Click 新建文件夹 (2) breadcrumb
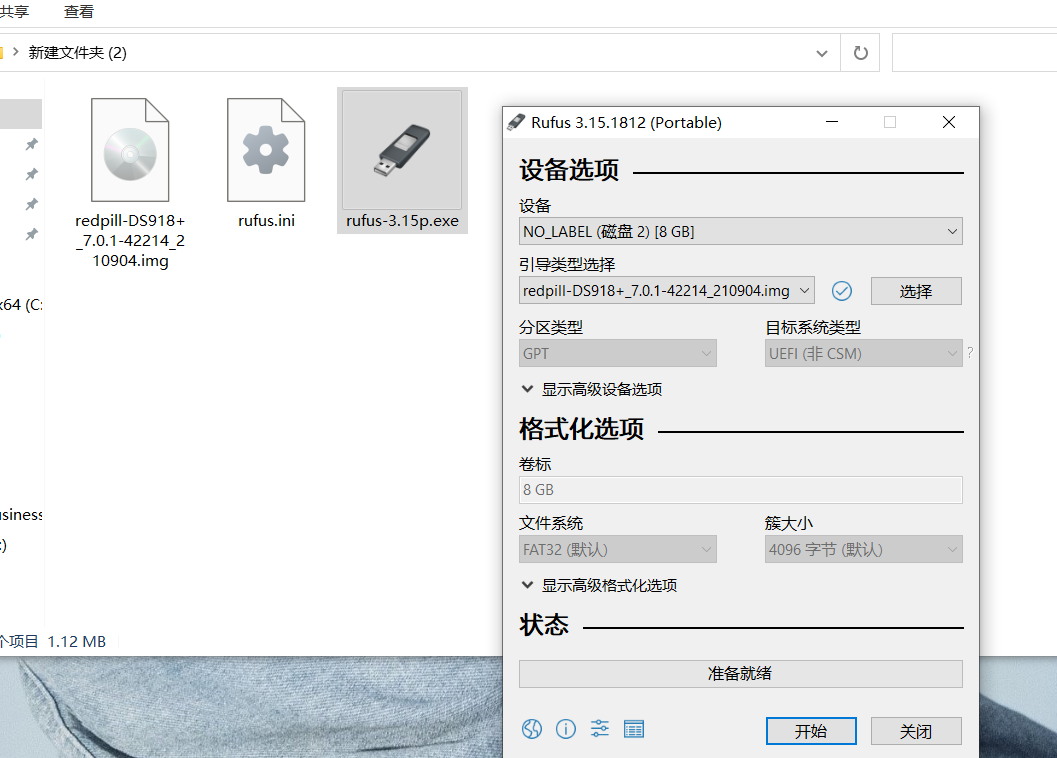This screenshot has width=1057, height=758. 78,53
